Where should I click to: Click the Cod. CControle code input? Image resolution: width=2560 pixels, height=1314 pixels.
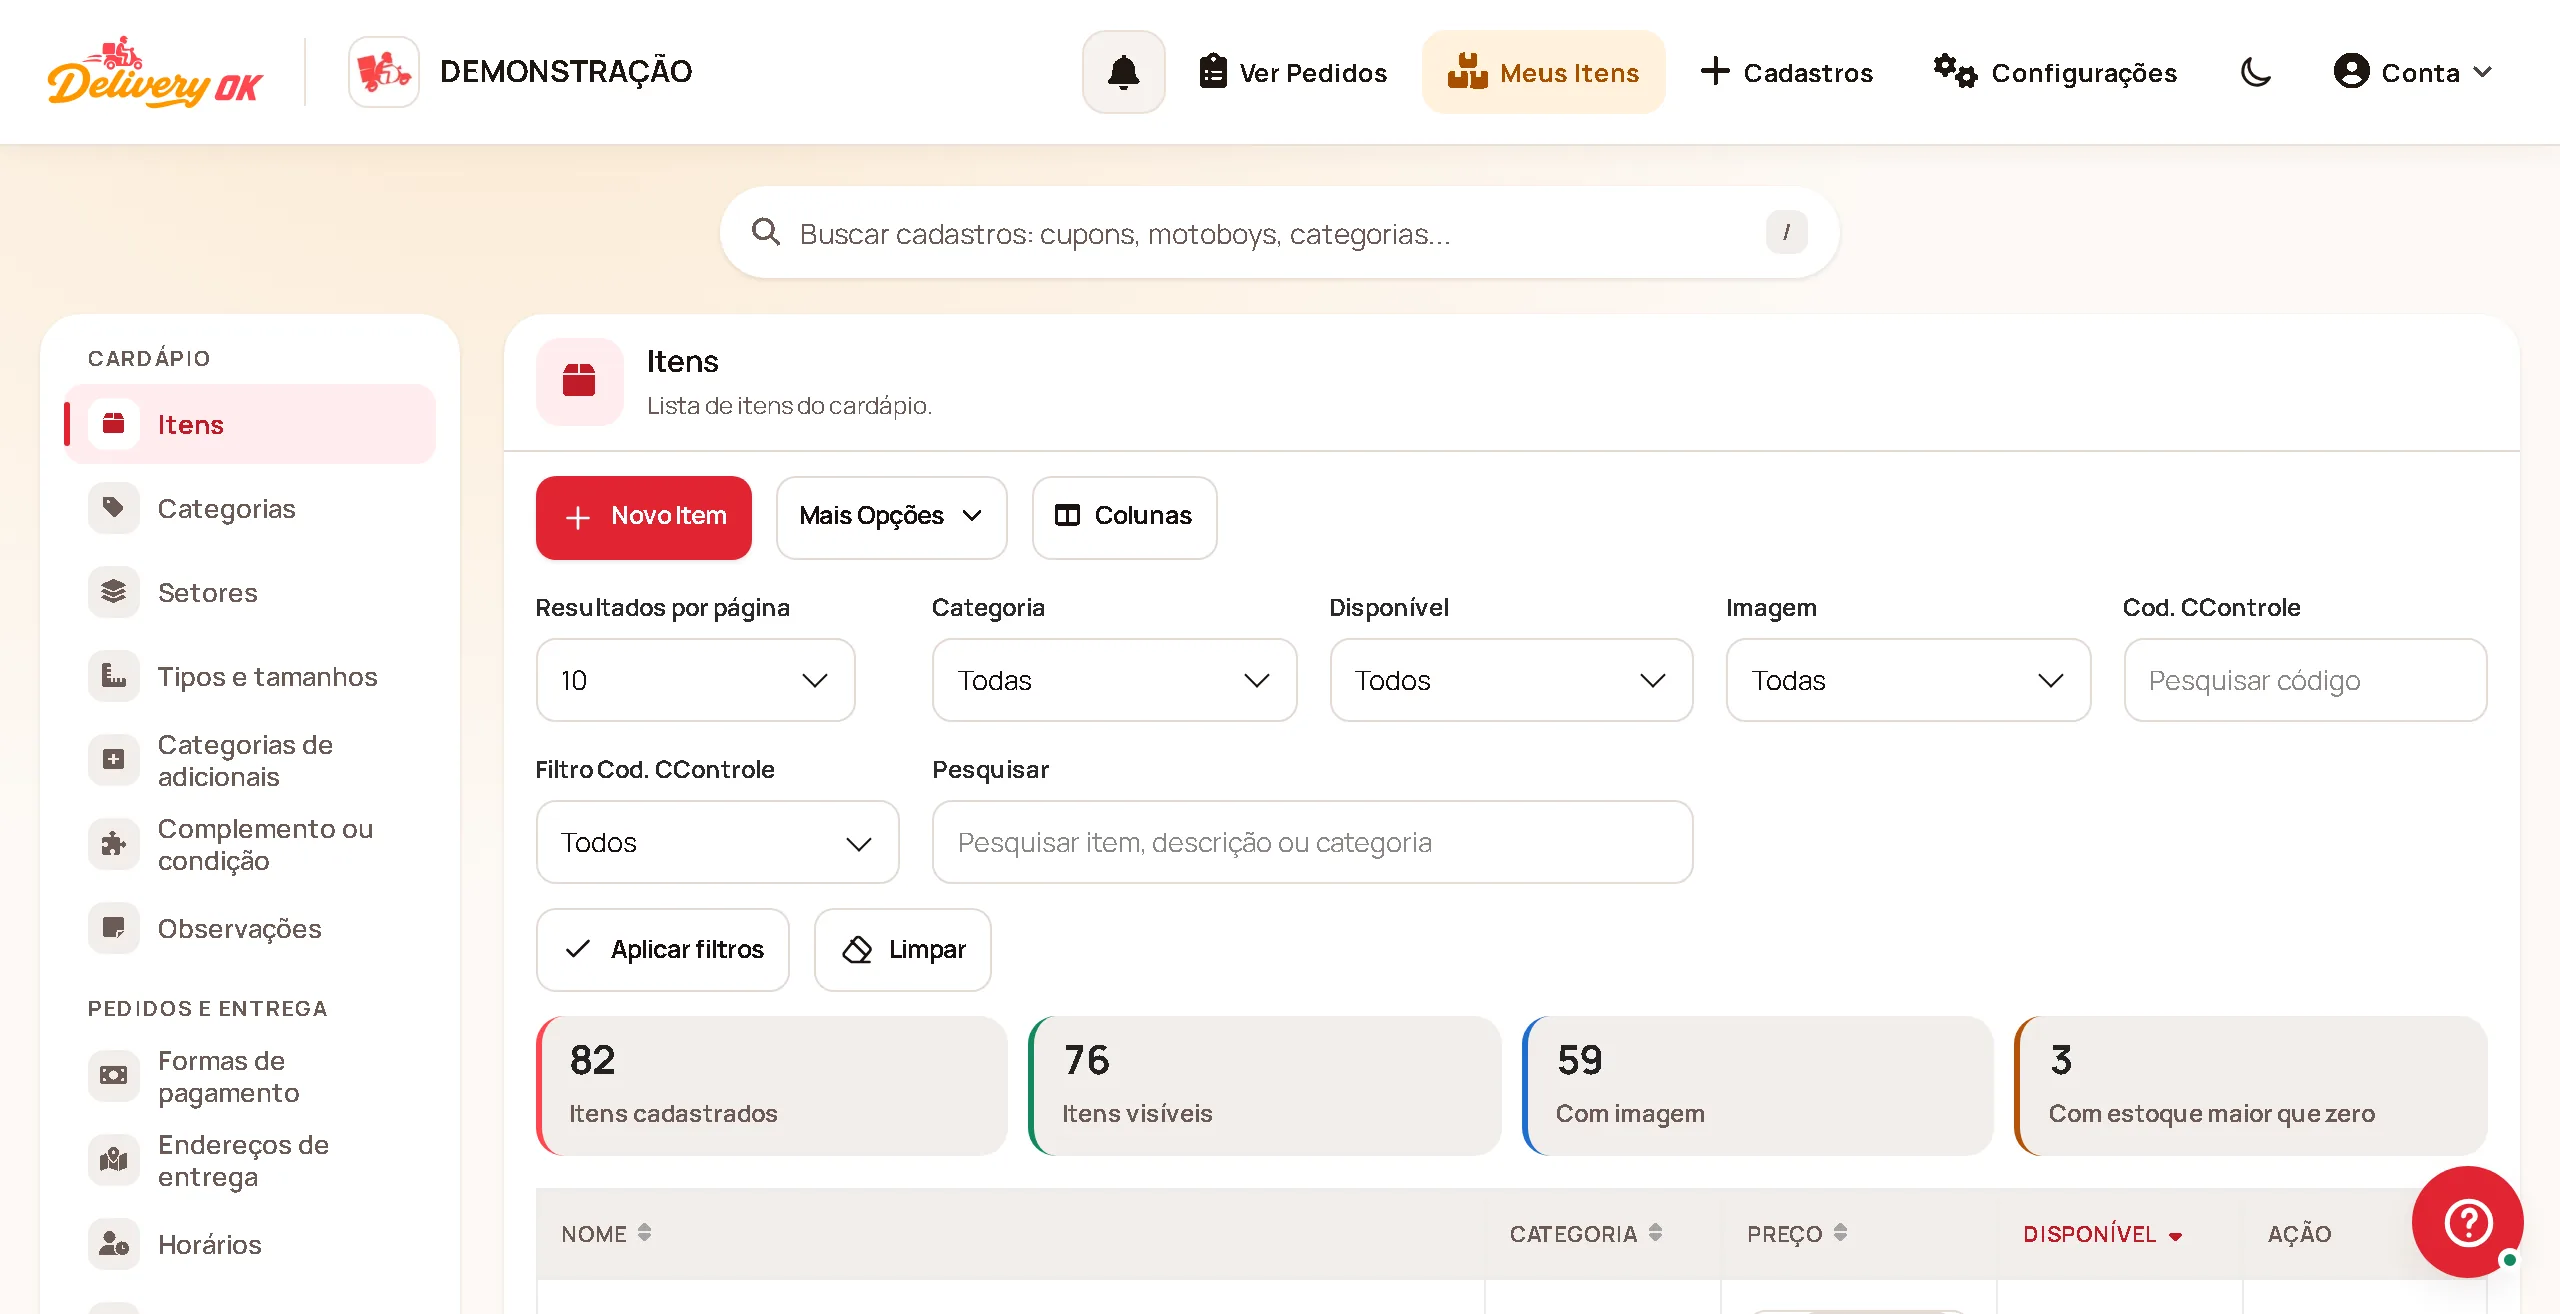tap(2306, 680)
